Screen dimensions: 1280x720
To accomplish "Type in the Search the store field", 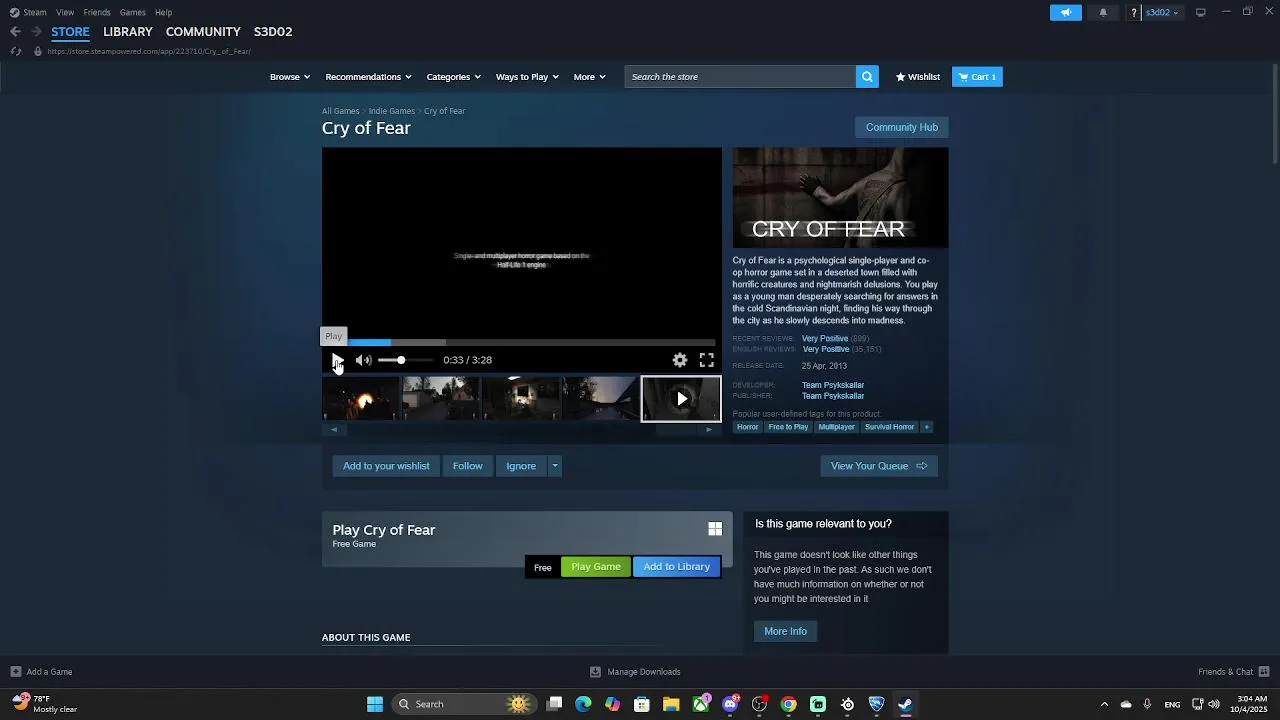I will tap(740, 77).
